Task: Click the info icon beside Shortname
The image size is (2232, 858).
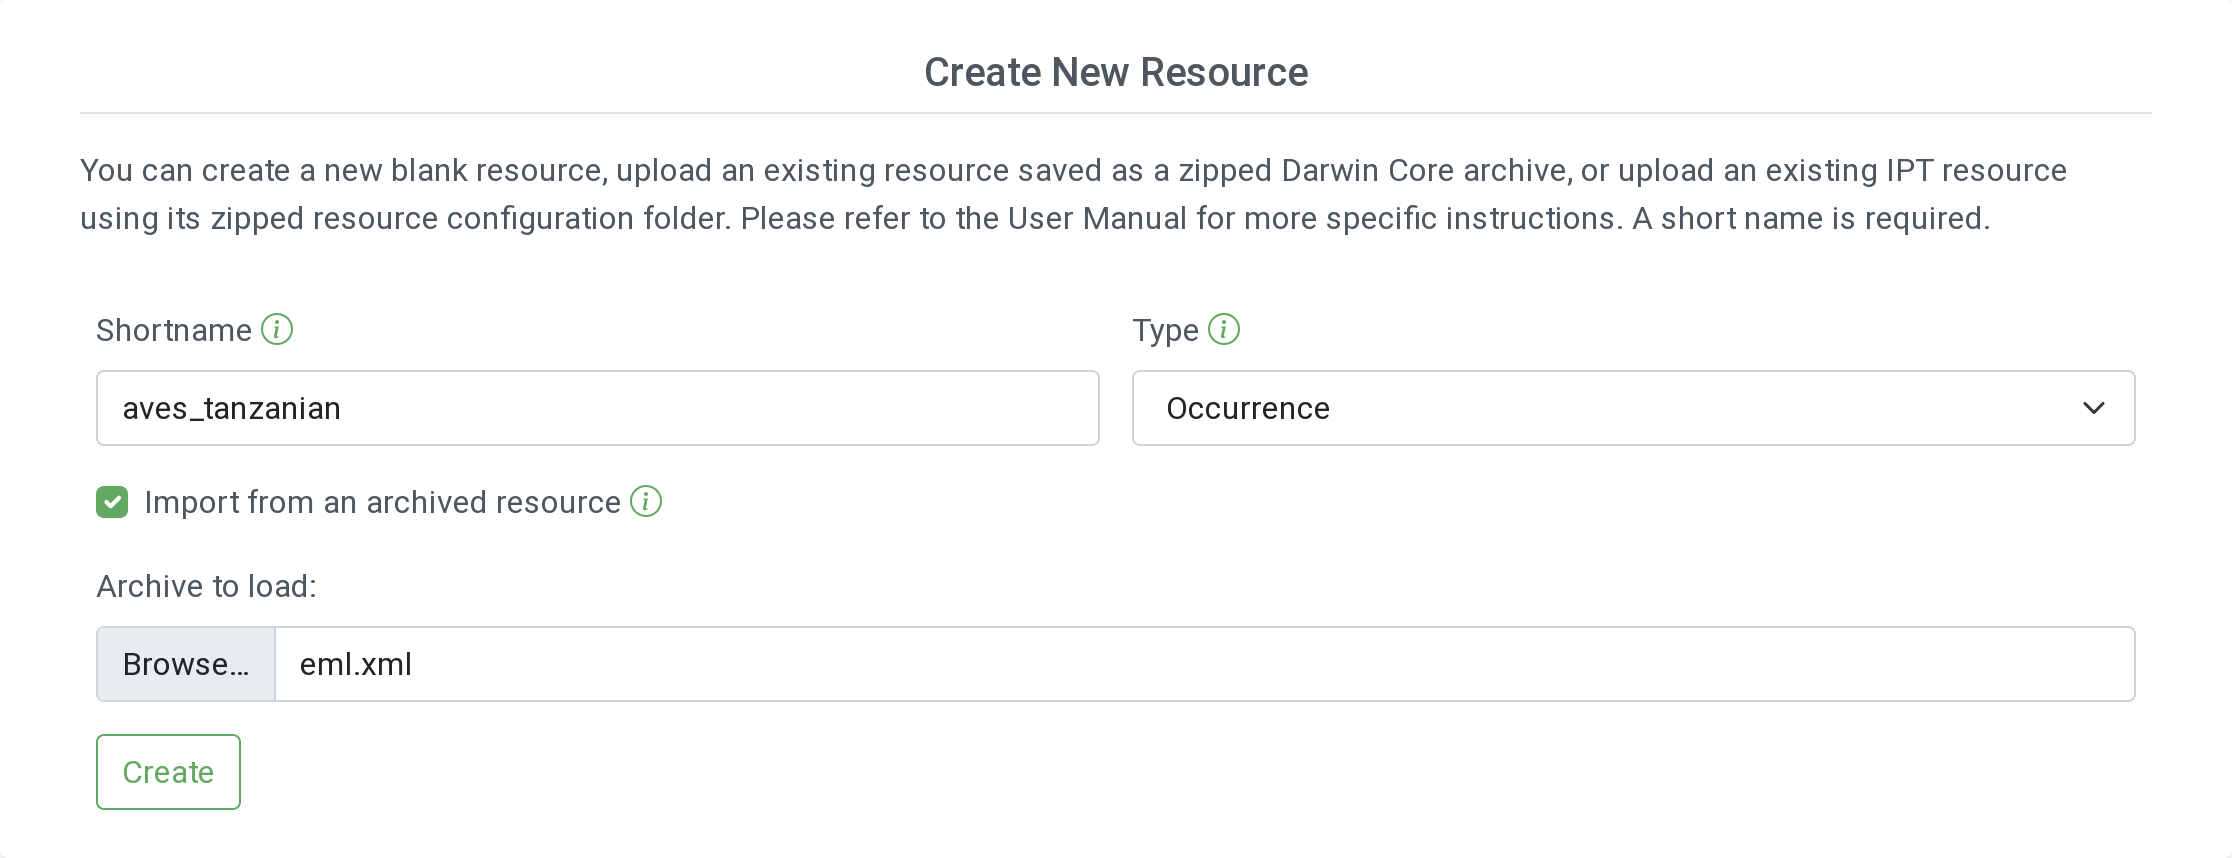Action: [x=277, y=329]
